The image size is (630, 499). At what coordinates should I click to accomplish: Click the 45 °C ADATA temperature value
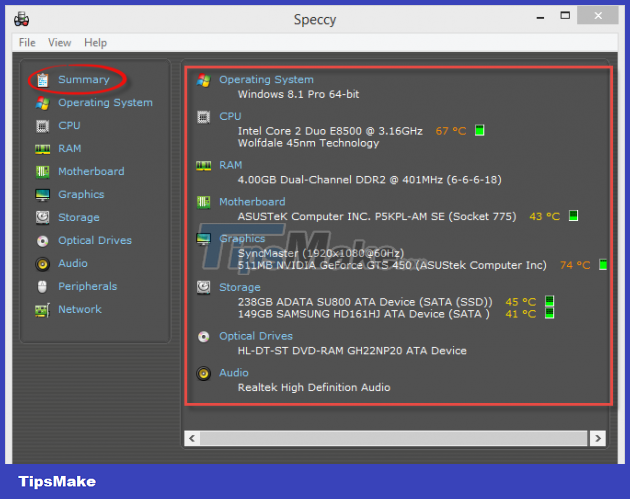[521, 302]
